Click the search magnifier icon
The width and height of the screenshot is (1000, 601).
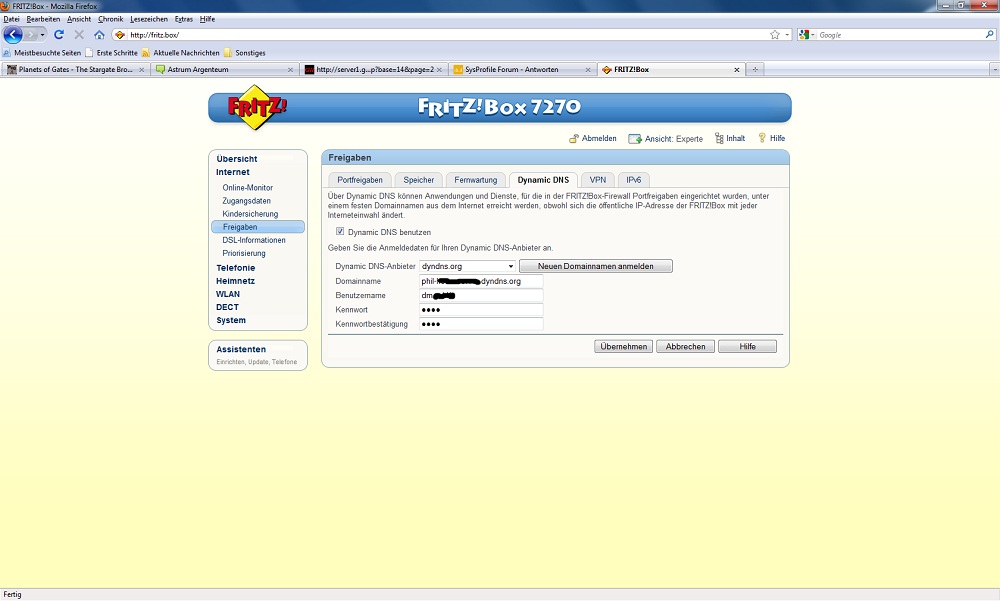990,34
